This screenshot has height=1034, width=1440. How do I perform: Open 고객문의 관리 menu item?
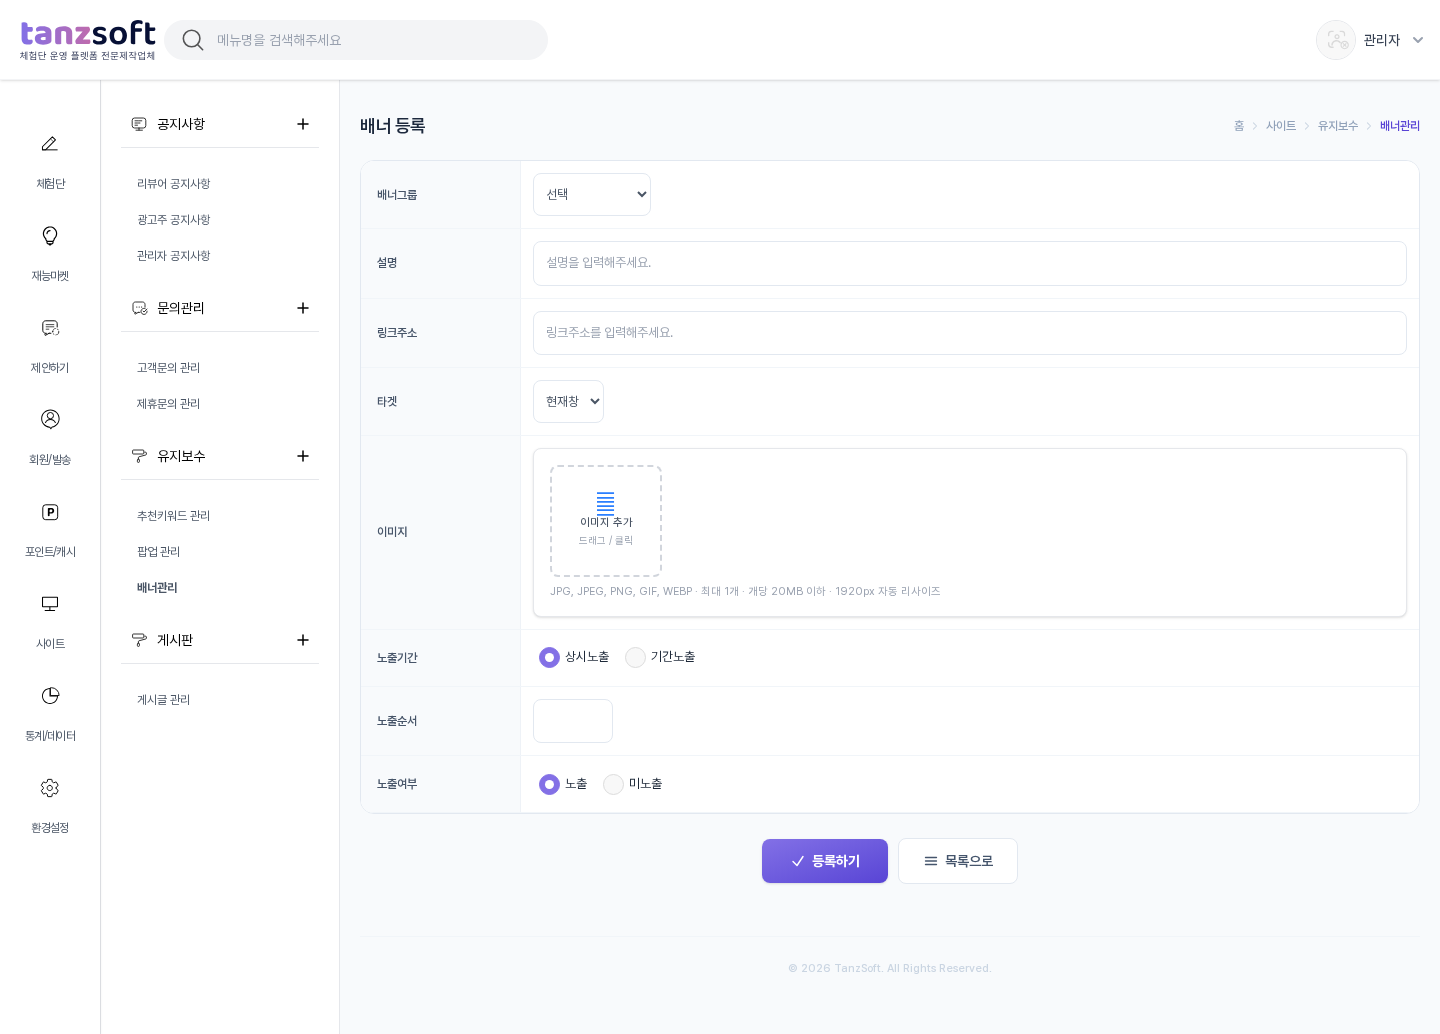pyautogui.click(x=168, y=368)
